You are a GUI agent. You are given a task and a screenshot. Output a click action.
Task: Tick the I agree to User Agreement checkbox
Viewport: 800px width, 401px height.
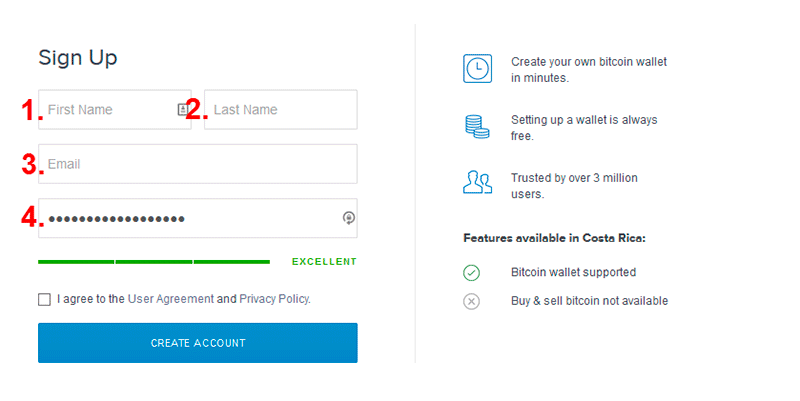tap(44, 299)
